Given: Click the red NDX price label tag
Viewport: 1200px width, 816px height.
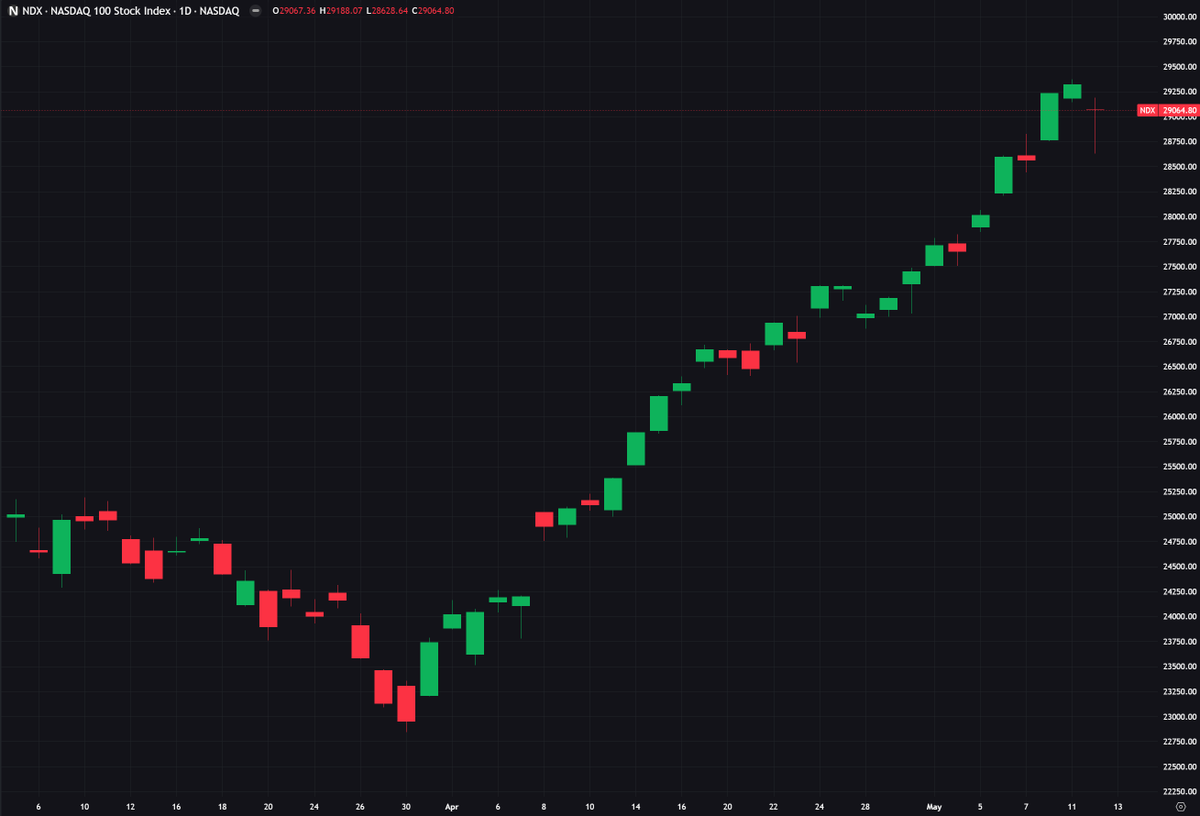Looking at the screenshot, I should 1147,110.
